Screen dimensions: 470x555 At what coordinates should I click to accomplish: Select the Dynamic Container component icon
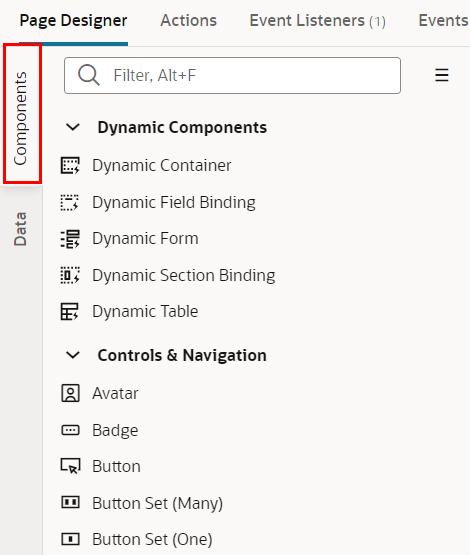pyautogui.click(x=70, y=165)
